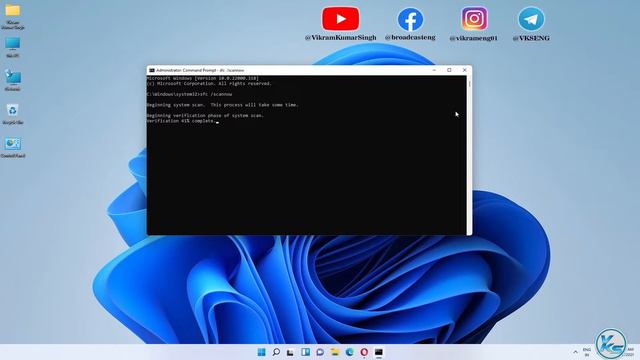
Task: Open Command Prompt window system menu icon
Action: [x=152, y=70]
